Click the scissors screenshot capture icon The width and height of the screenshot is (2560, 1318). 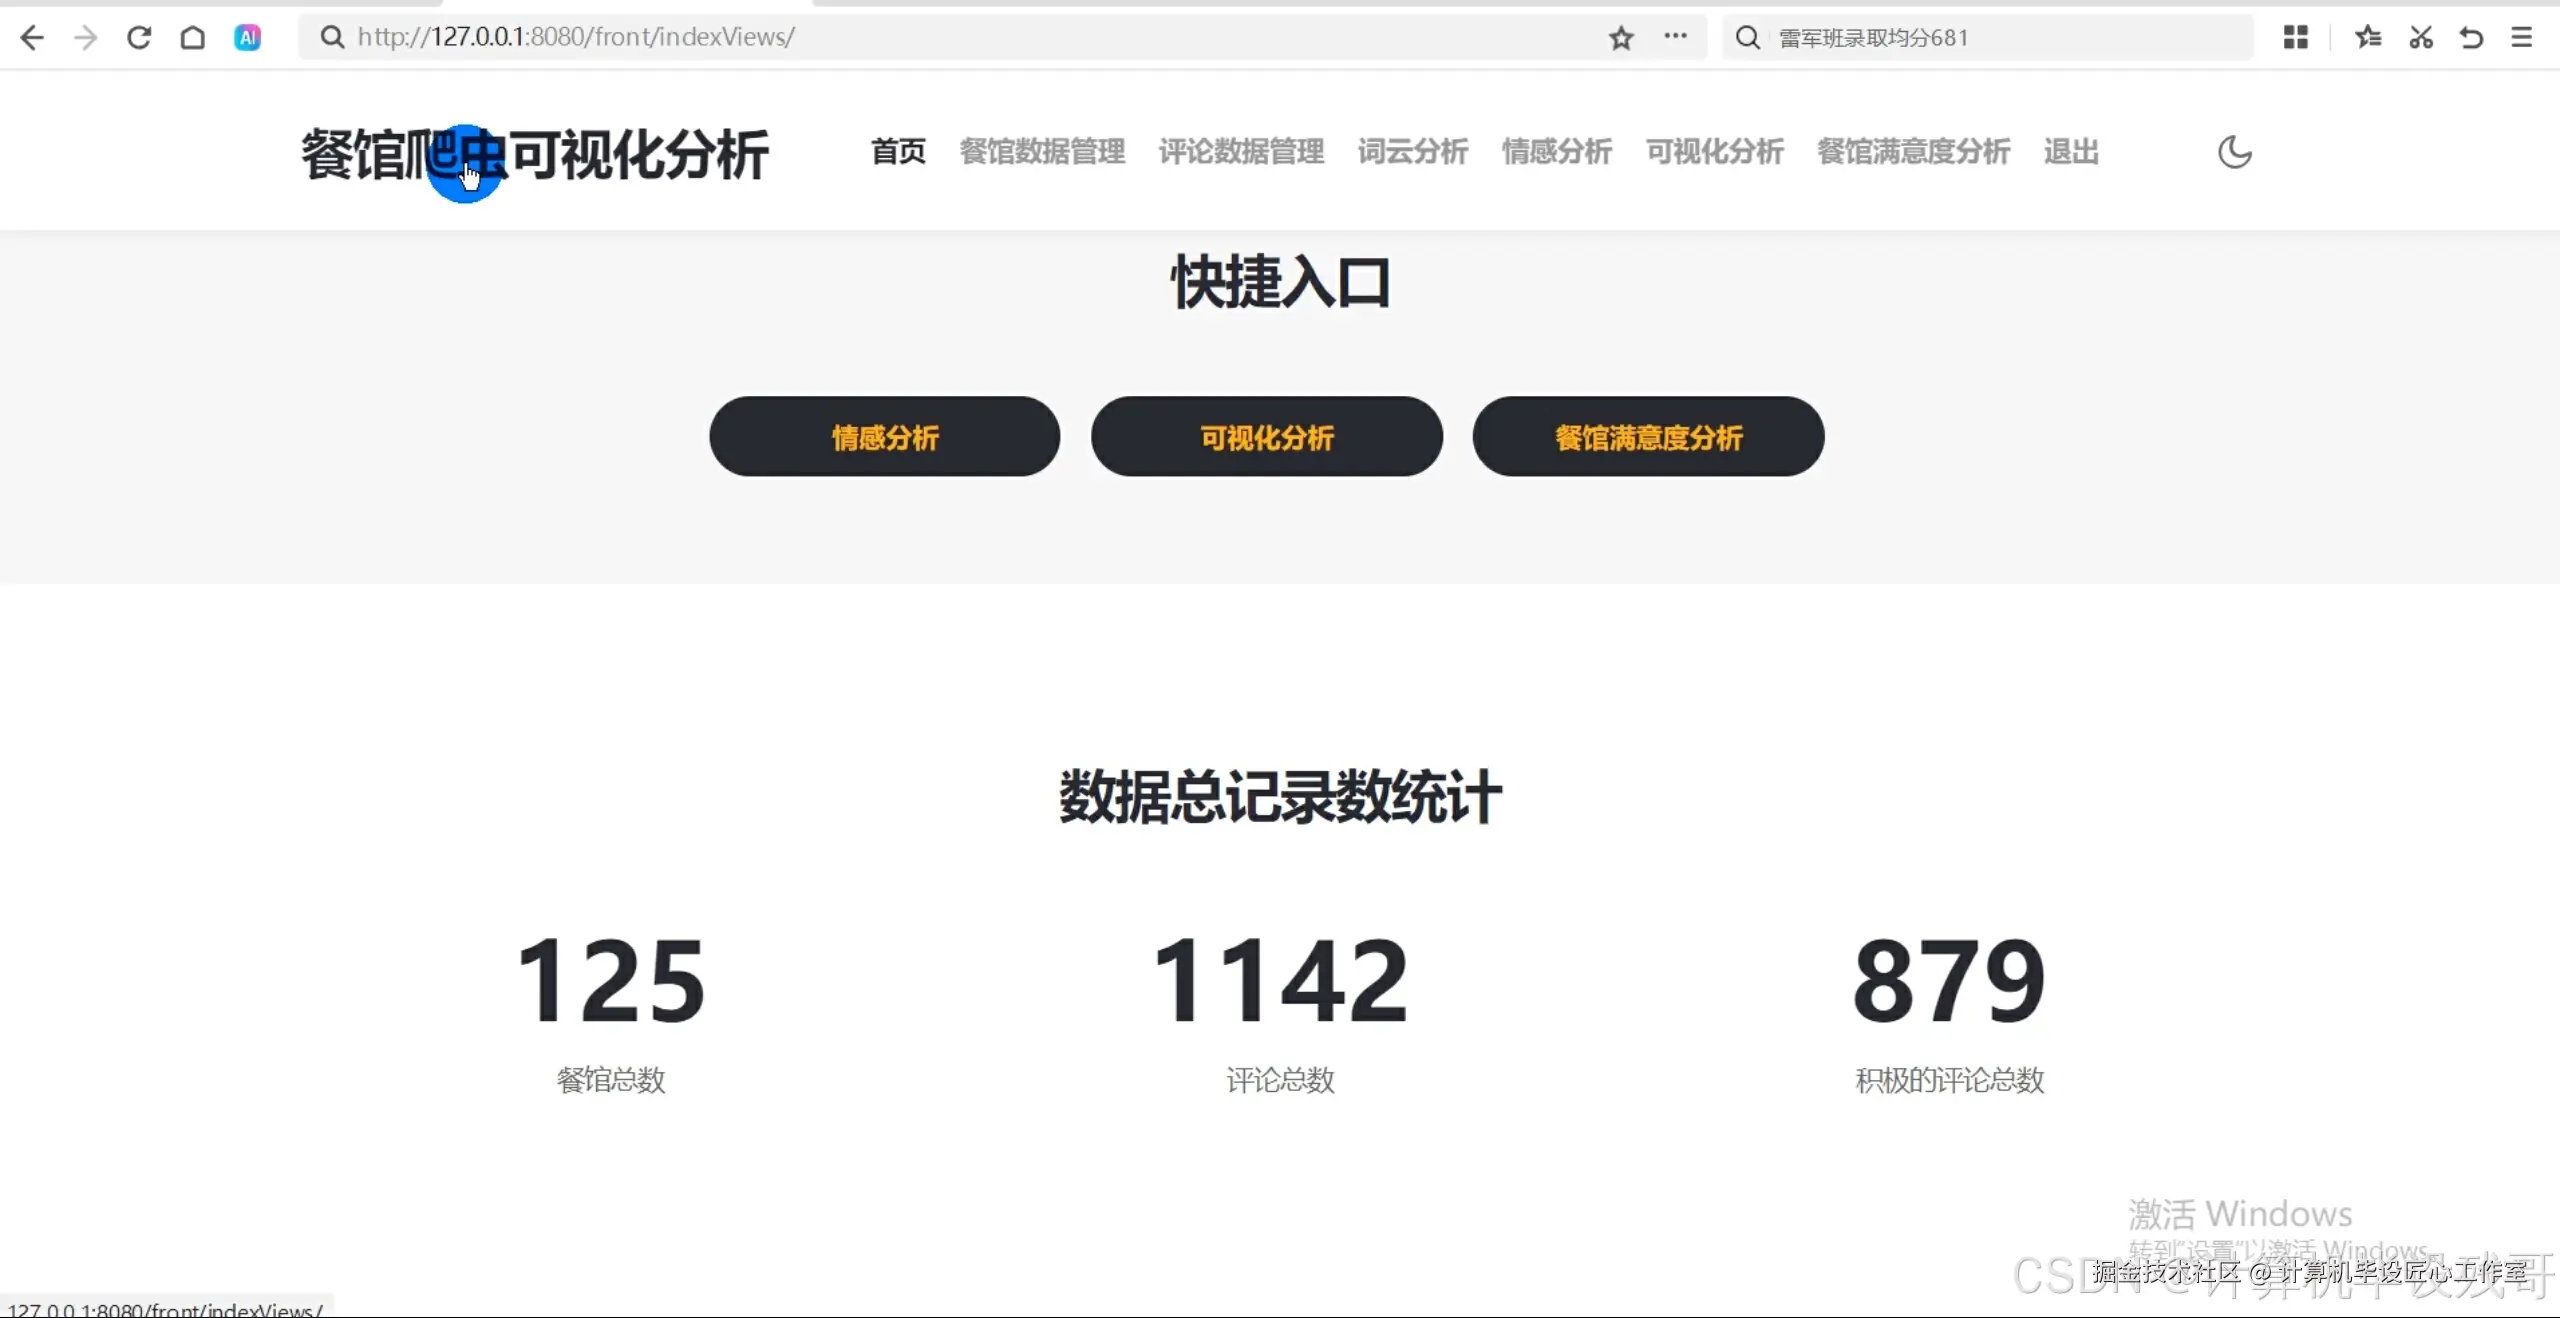pyautogui.click(x=2420, y=37)
